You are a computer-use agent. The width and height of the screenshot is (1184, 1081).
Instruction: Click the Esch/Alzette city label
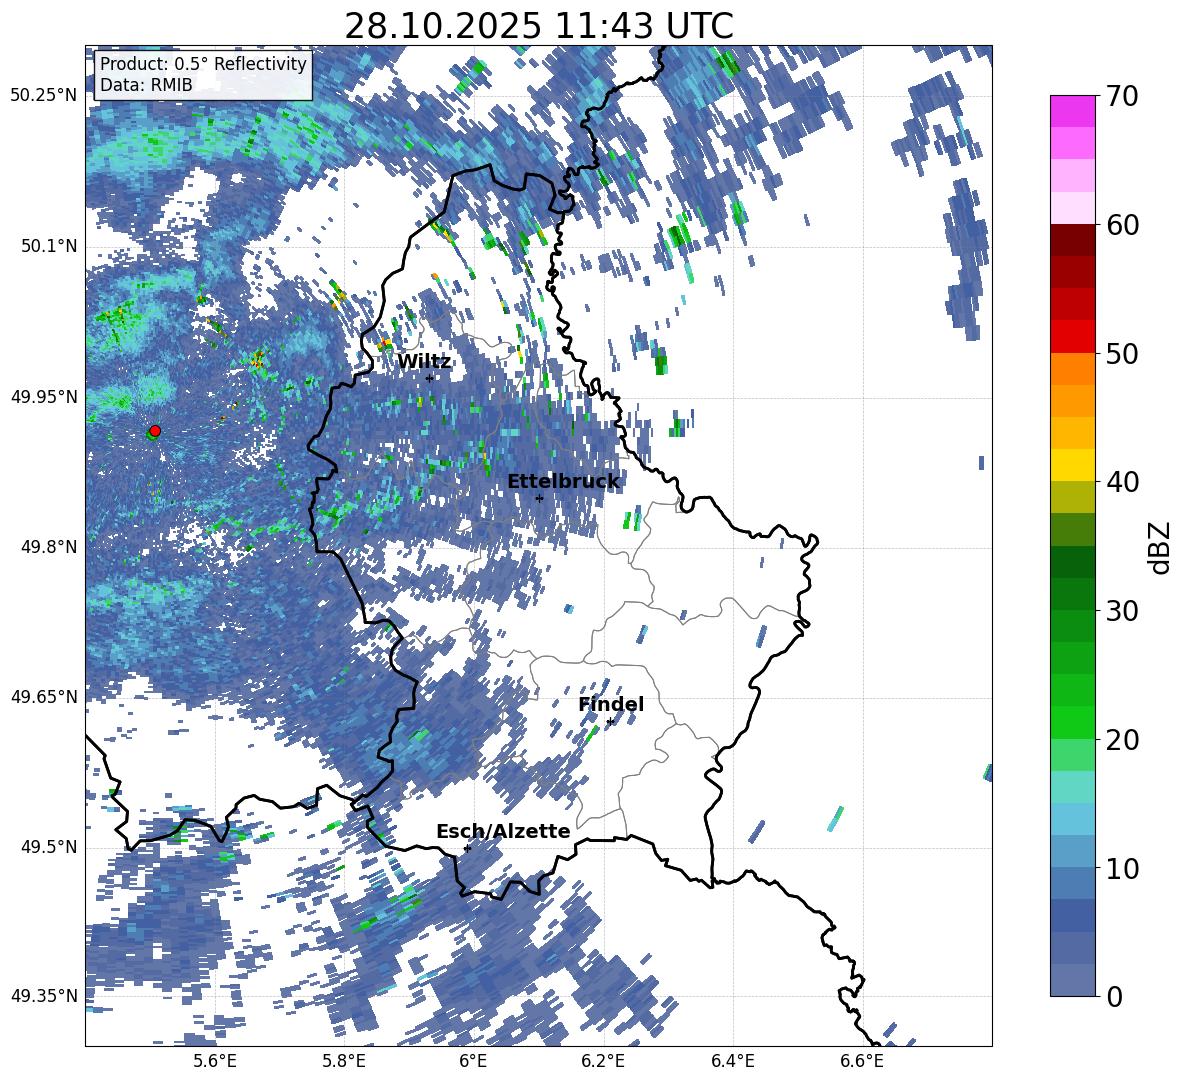pyautogui.click(x=503, y=831)
